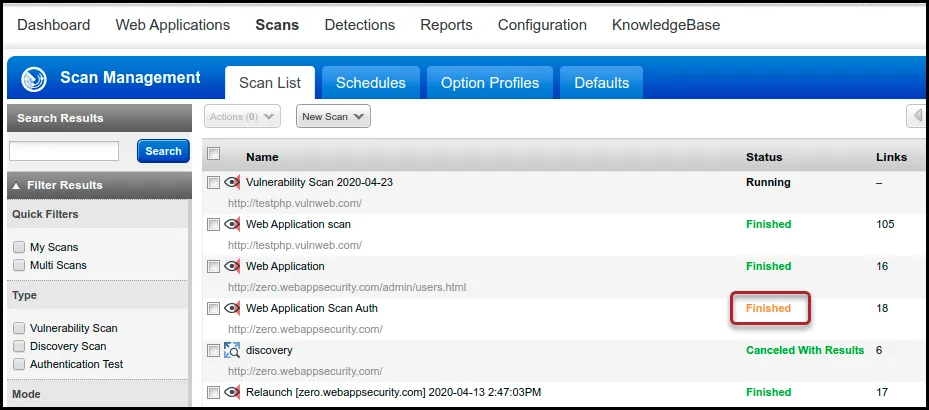The width and height of the screenshot is (929, 410).
Task: Tick the select-all checkbox in table header
Action: 214,154
